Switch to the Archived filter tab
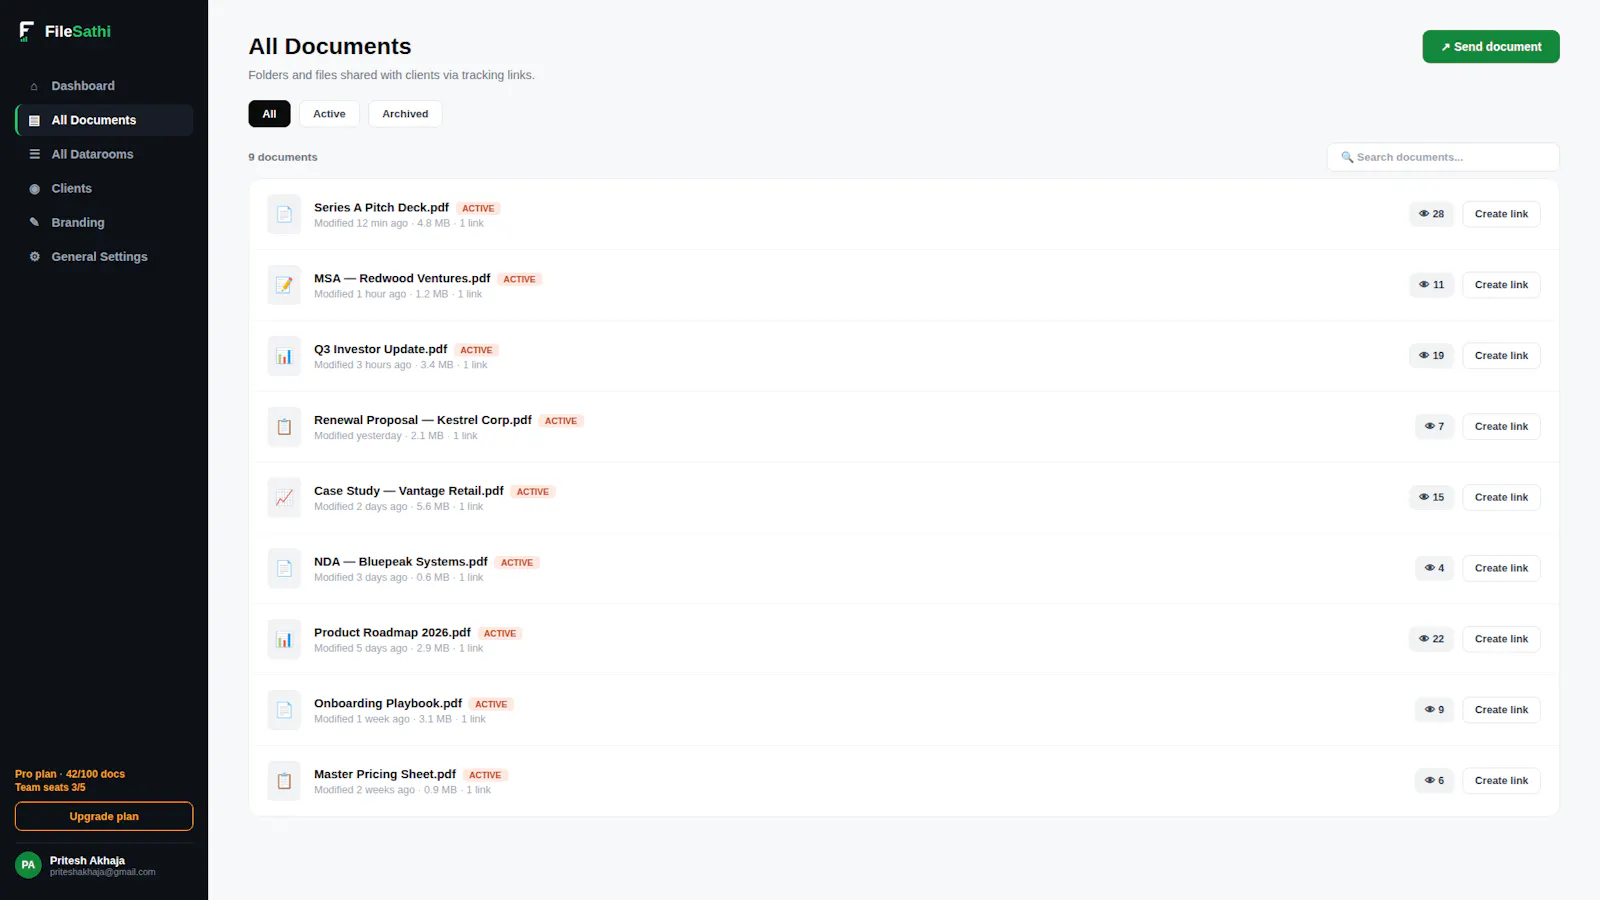 pyautogui.click(x=405, y=114)
